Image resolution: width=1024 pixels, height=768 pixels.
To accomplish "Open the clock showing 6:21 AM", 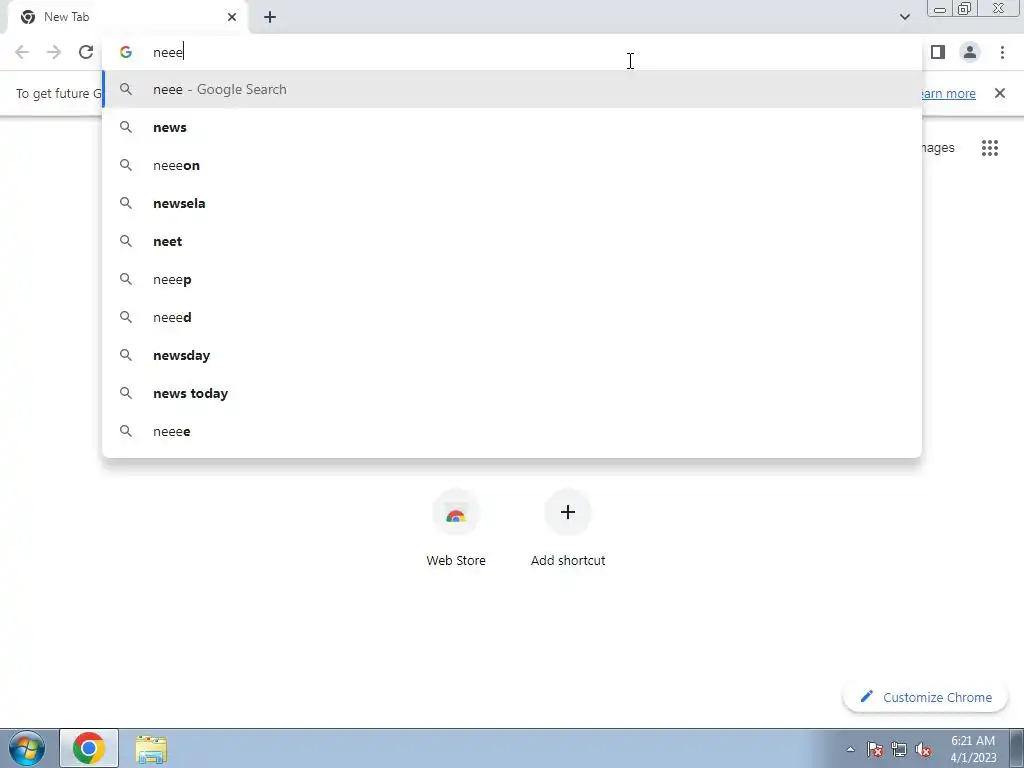I will pyautogui.click(x=972, y=749).
